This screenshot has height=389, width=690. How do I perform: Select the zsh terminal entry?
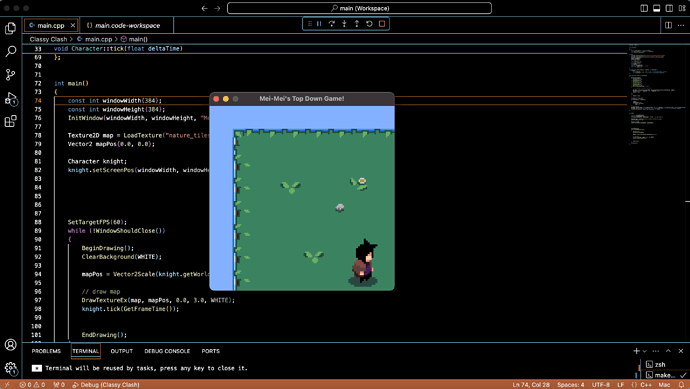point(660,364)
